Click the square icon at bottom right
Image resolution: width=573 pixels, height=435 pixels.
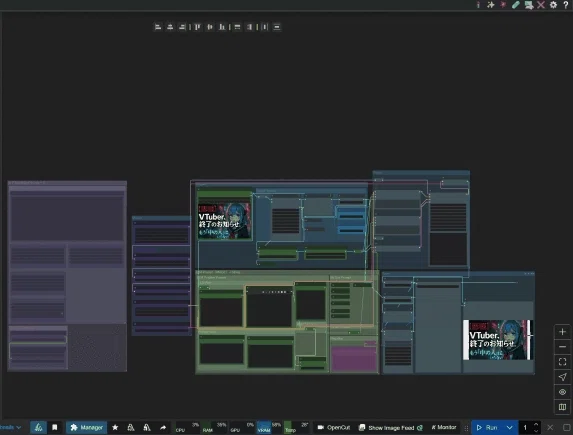(566, 427)
